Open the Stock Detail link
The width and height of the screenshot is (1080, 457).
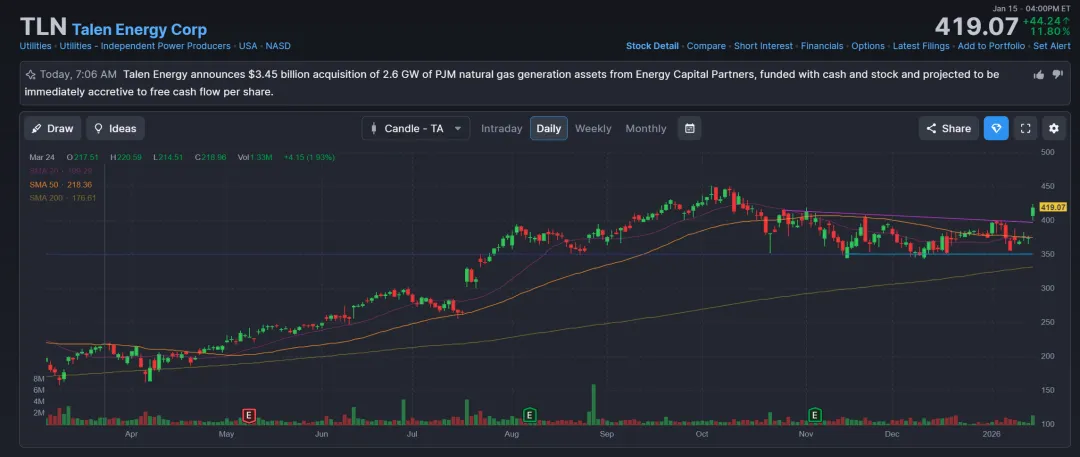point(652,46)
